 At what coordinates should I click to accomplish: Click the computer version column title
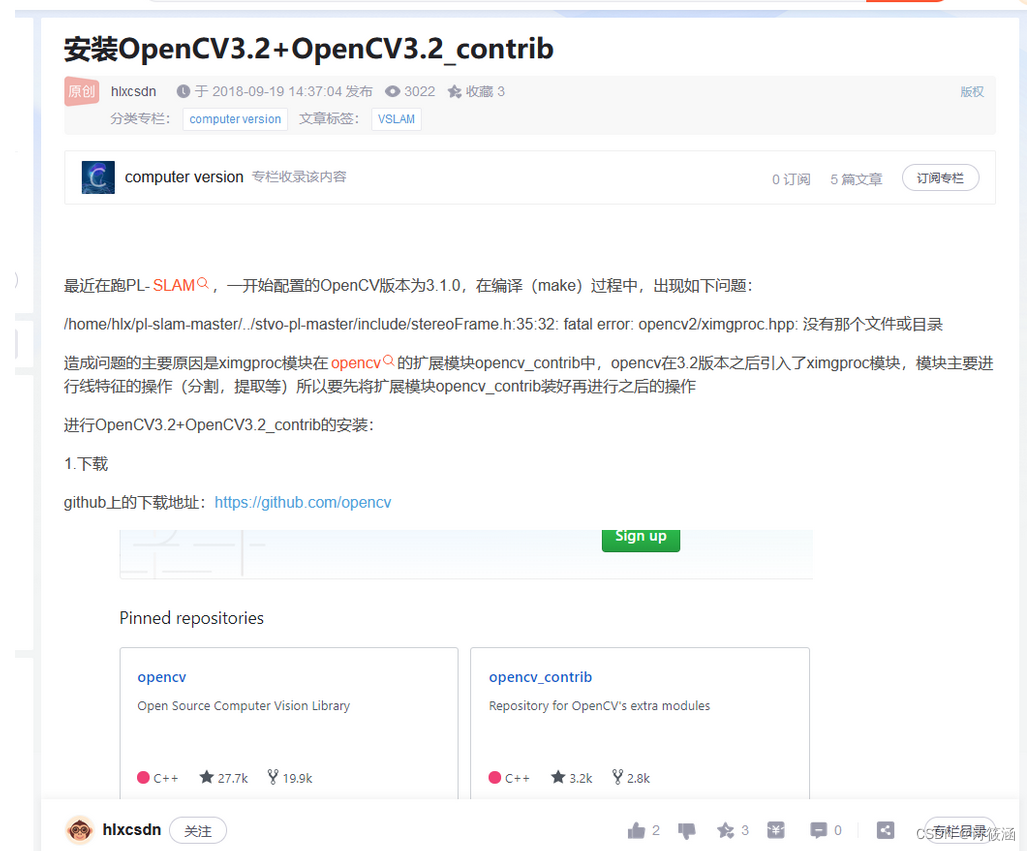(x=184, y=177)
